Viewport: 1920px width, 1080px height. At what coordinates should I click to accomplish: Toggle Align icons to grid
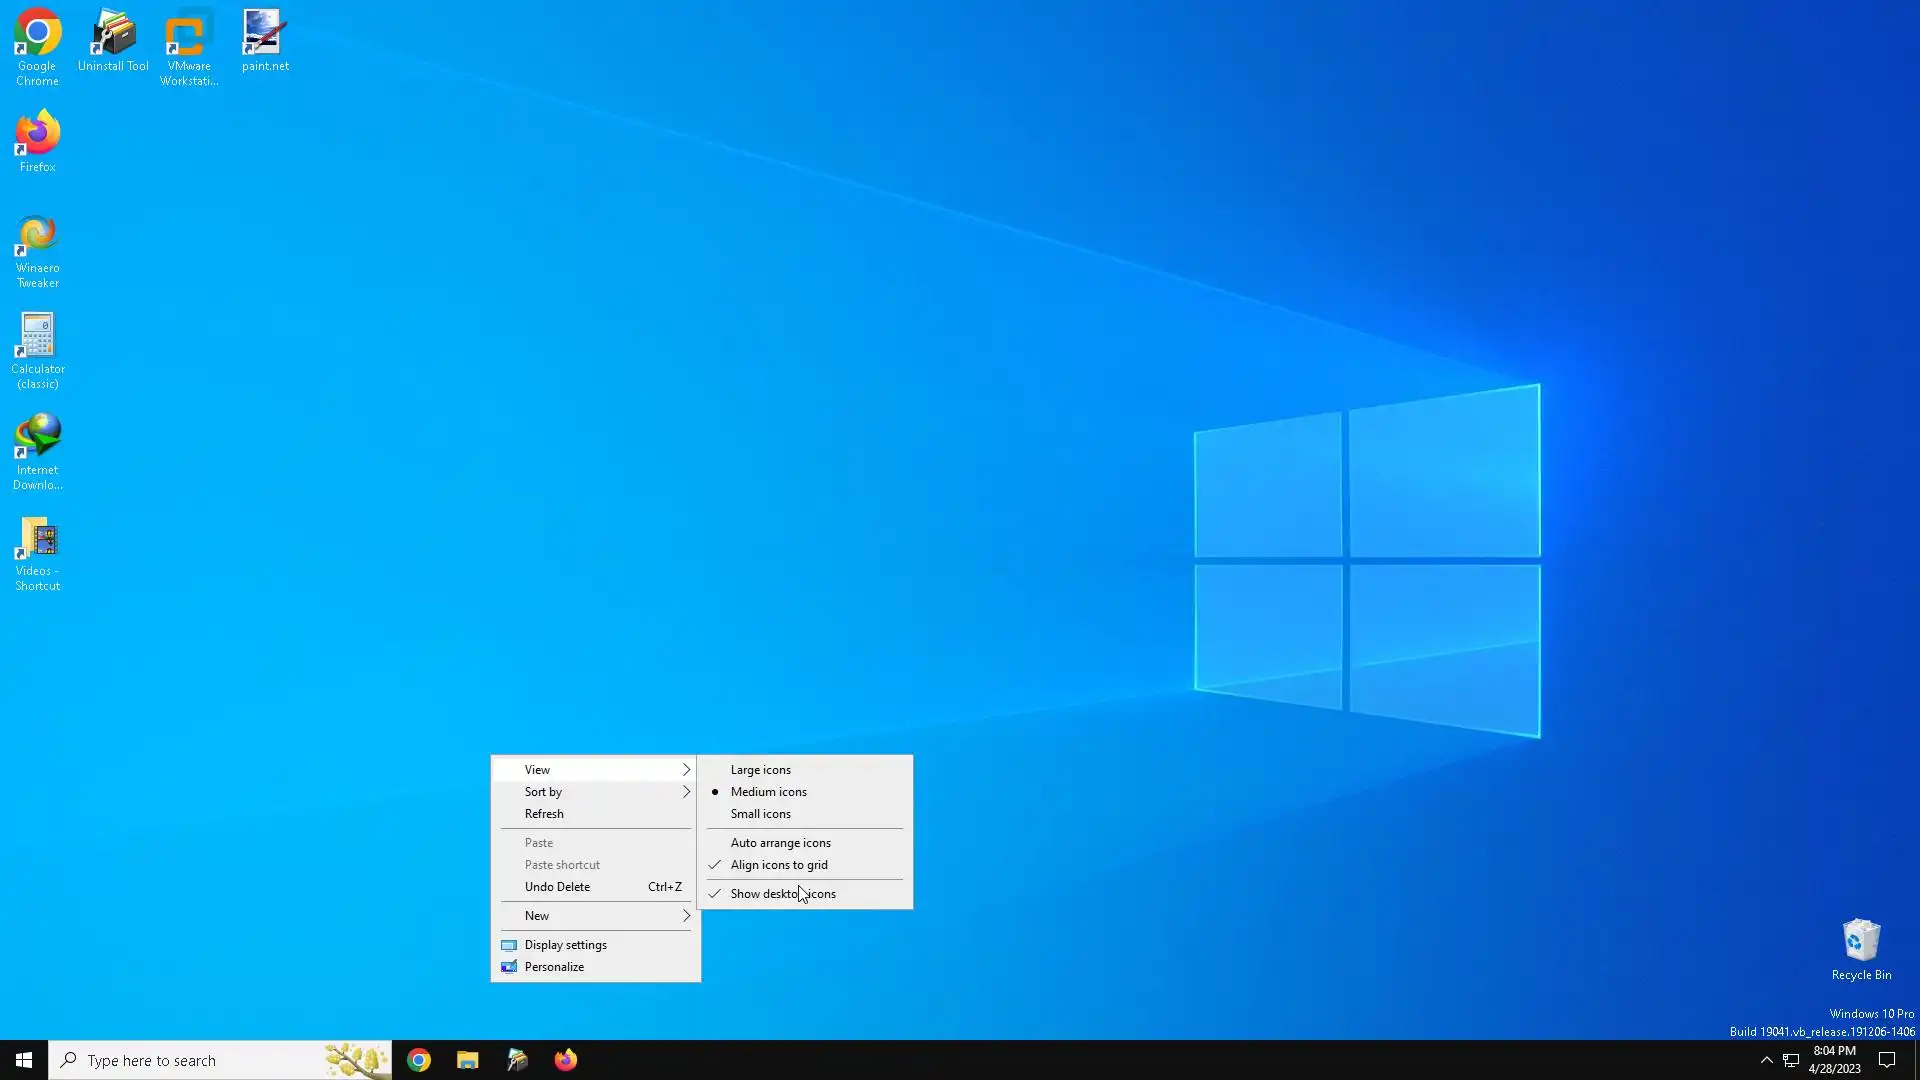[x=779, y=865]
